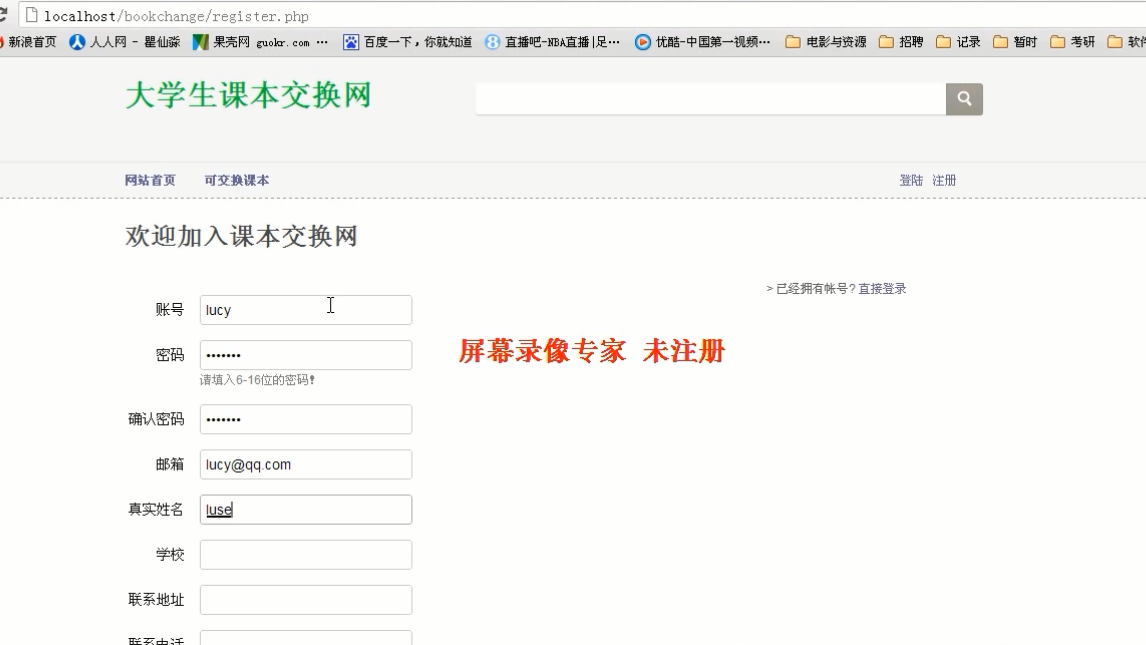Open the 考研 bookmark folder

point(1072,42)
